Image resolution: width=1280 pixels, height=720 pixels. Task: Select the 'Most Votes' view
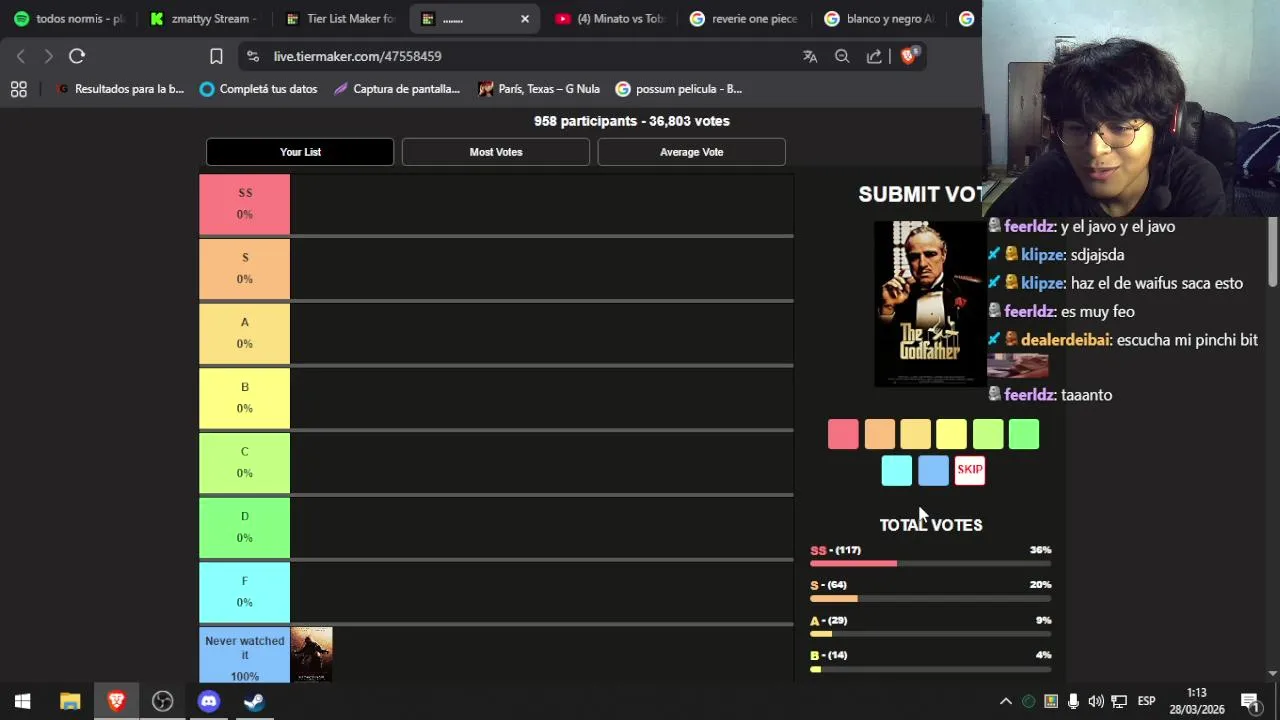(496, 152)
